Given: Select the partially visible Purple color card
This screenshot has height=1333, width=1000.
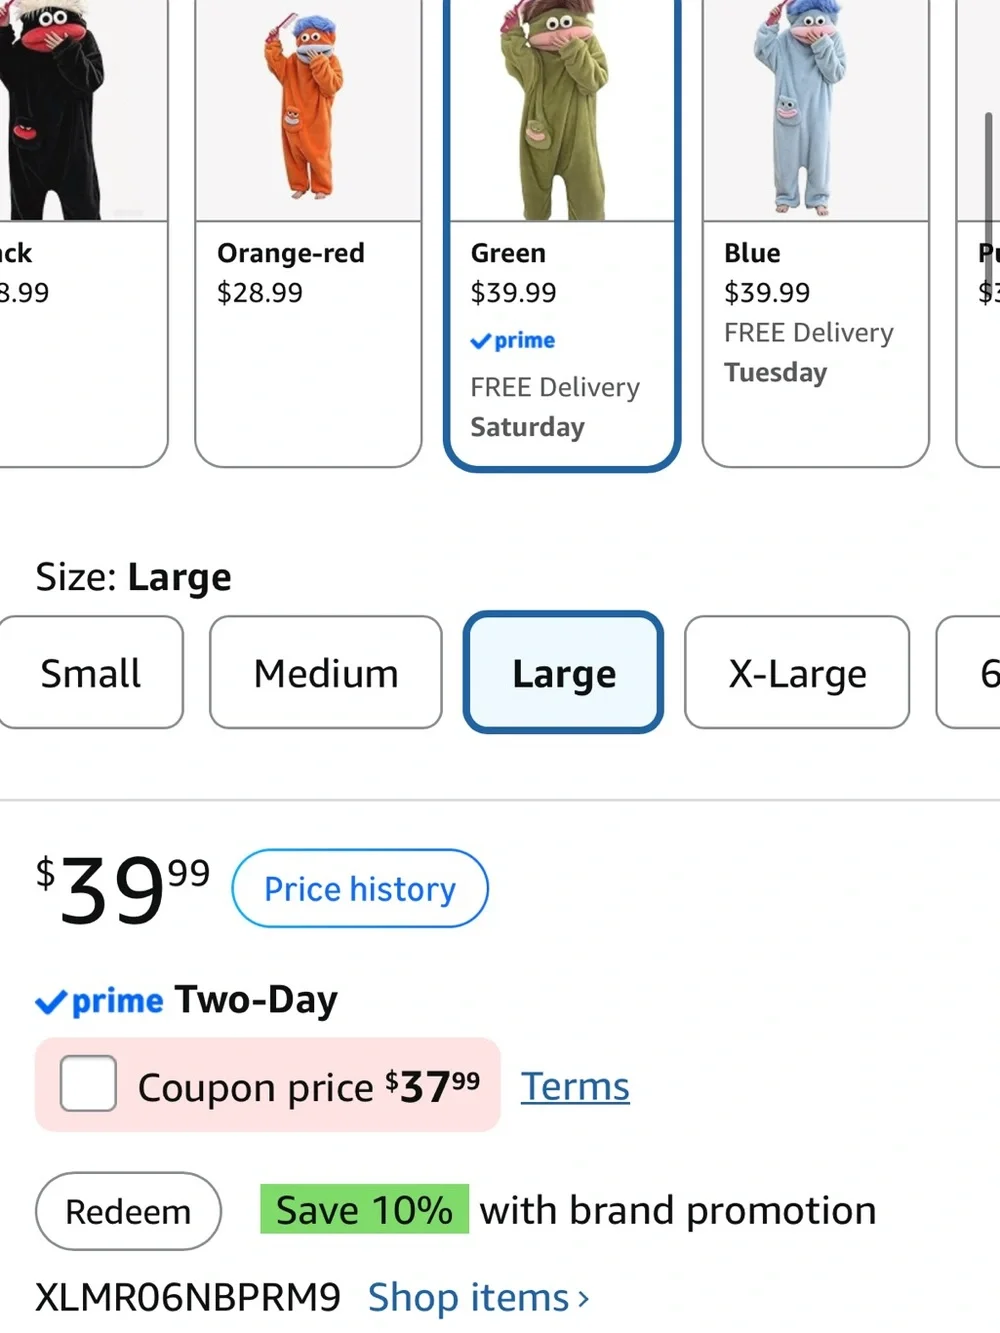Looking at the screenshot, I should point(978,233).
